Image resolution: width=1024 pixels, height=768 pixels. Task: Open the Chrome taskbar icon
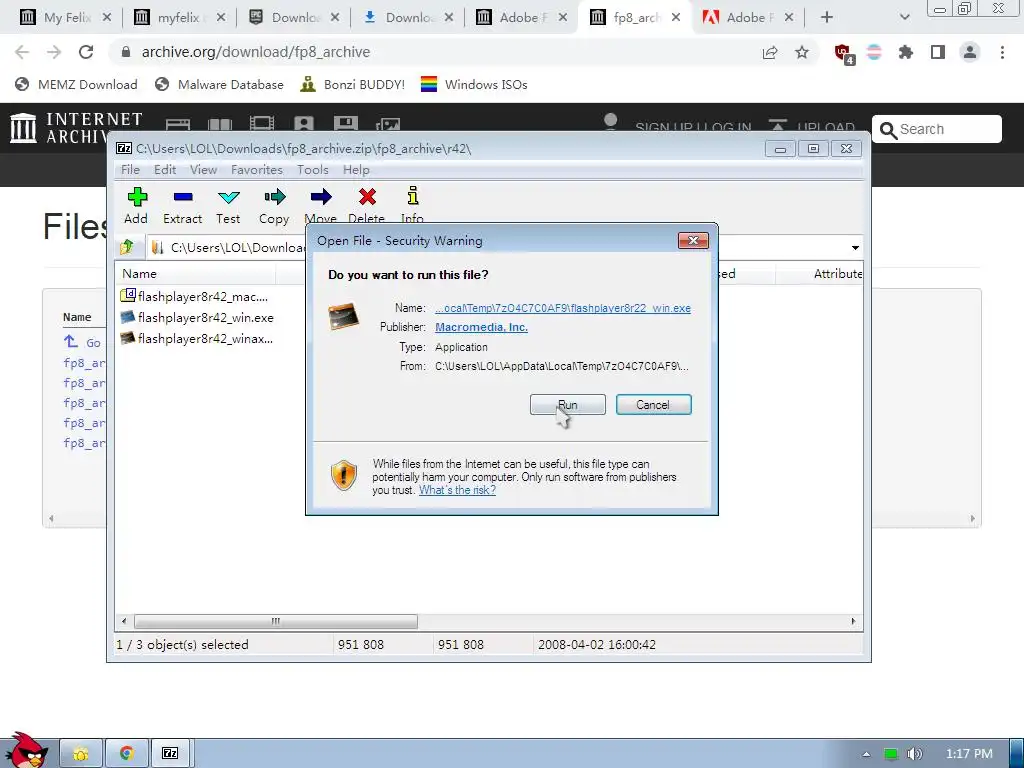[x=127, y=754]
